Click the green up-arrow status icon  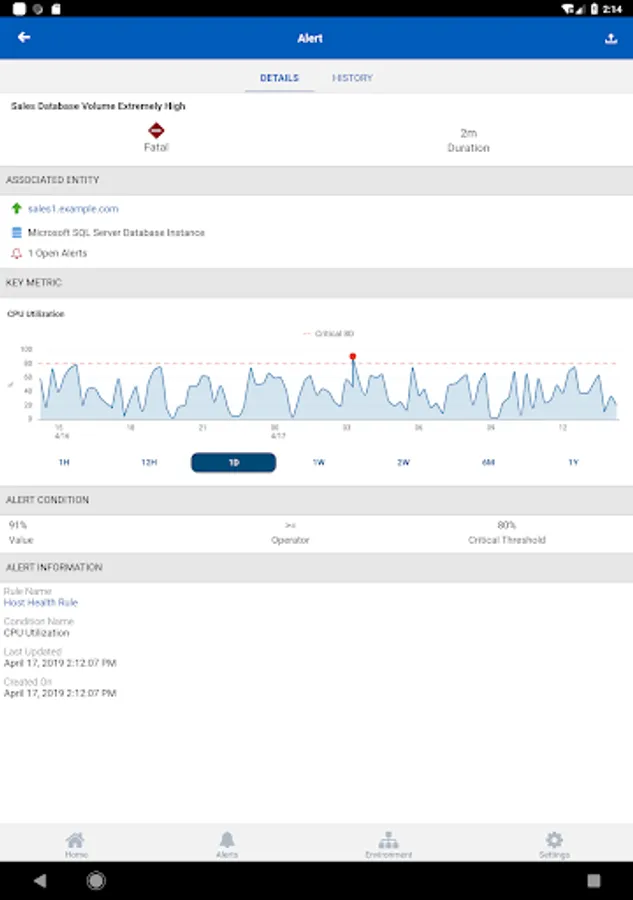pos(17,208)
